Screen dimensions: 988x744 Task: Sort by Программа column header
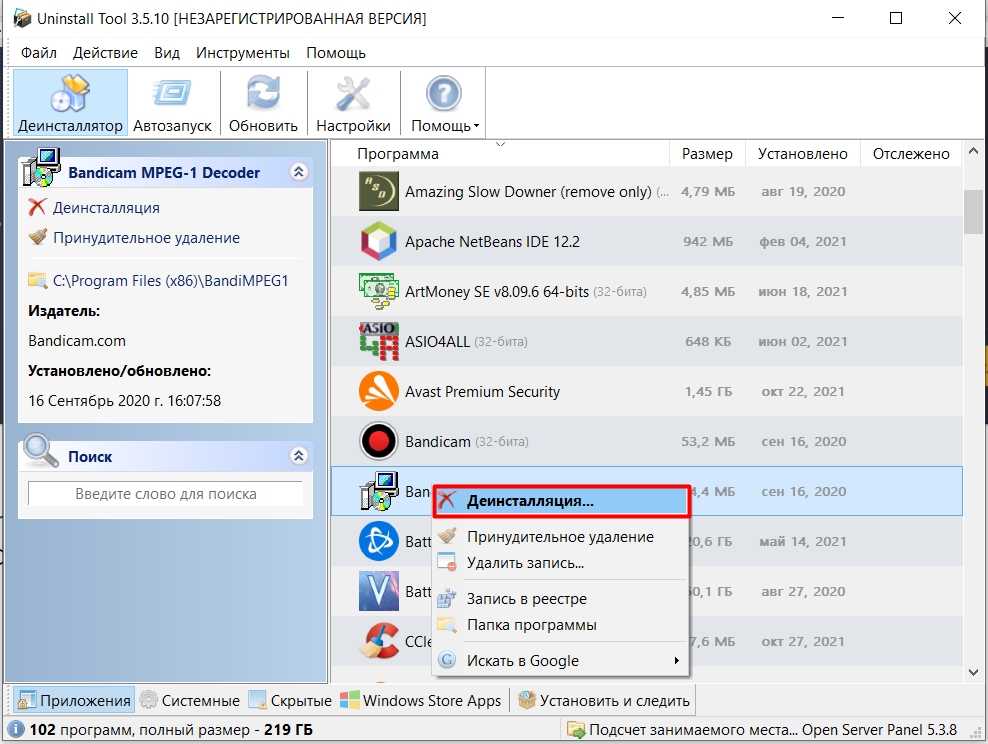tap(500, 154)
